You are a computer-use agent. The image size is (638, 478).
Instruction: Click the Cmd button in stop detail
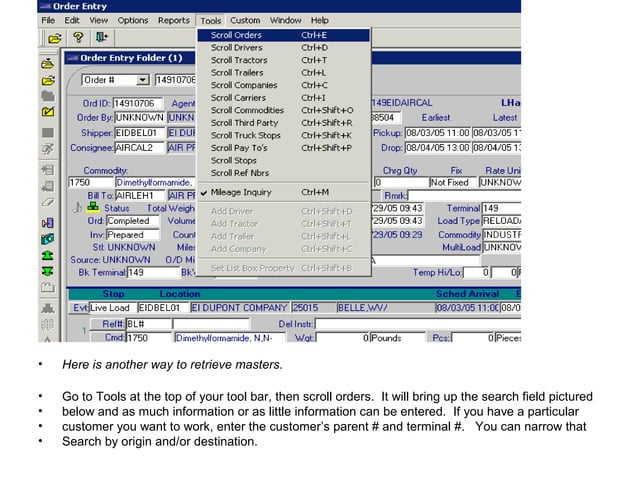pos(108,338)
